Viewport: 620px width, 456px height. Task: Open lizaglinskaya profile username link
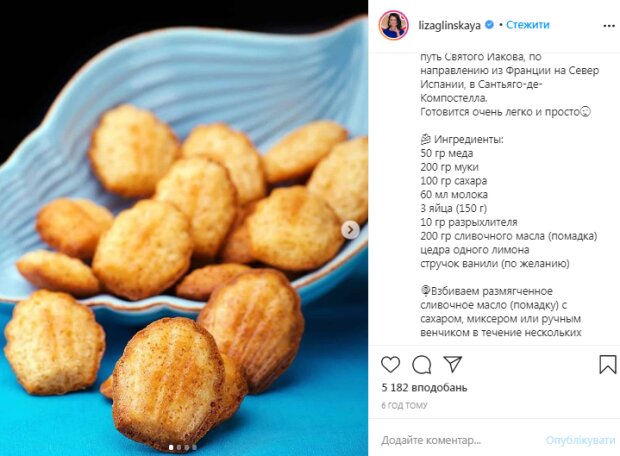pyautogui.click(x=450, y=25)
